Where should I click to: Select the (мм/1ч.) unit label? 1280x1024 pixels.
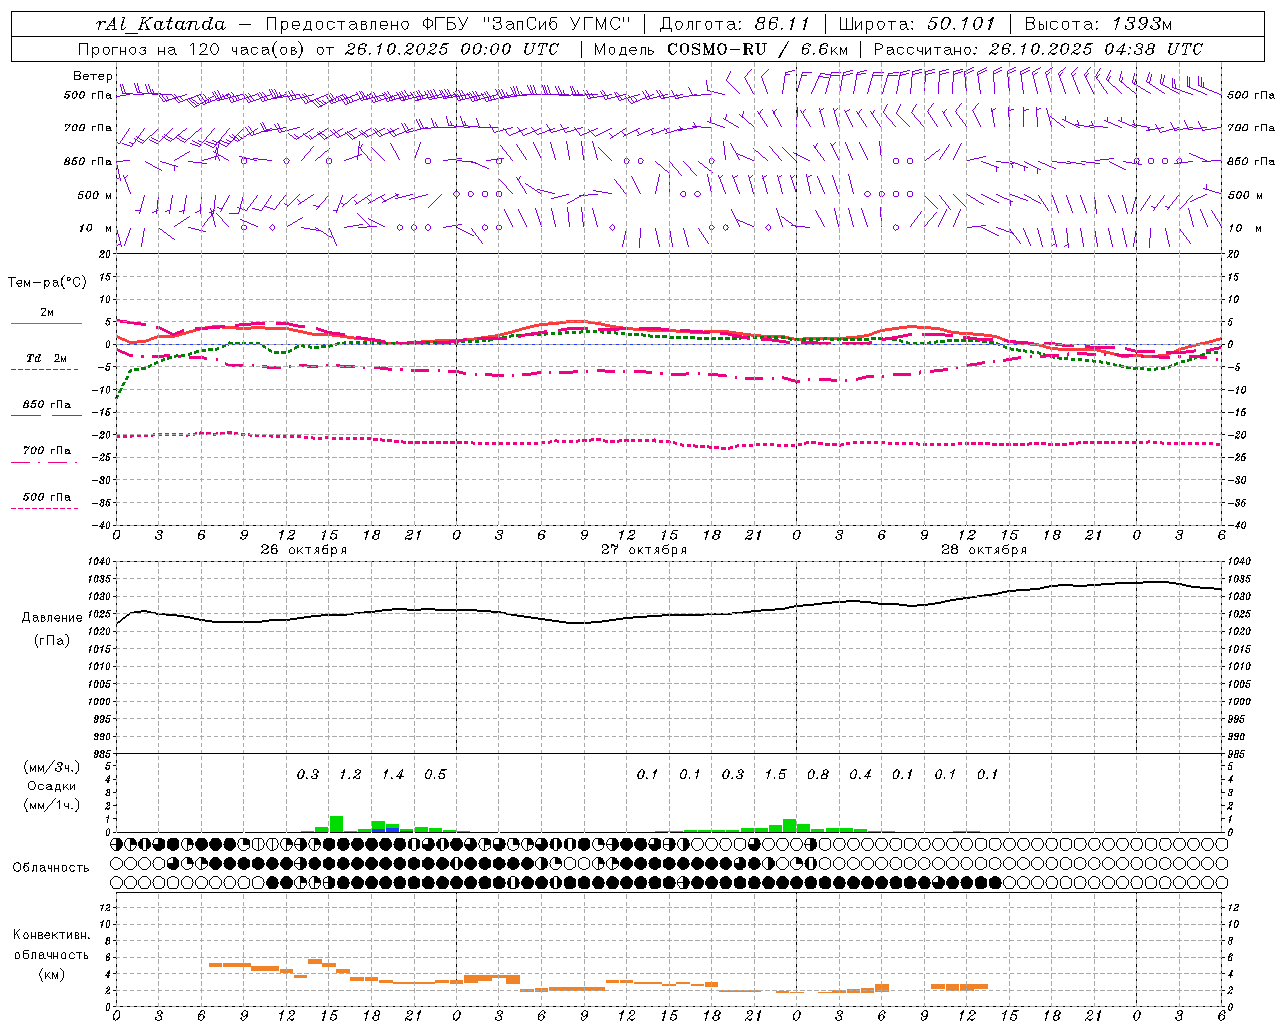(x=51, y=805)
